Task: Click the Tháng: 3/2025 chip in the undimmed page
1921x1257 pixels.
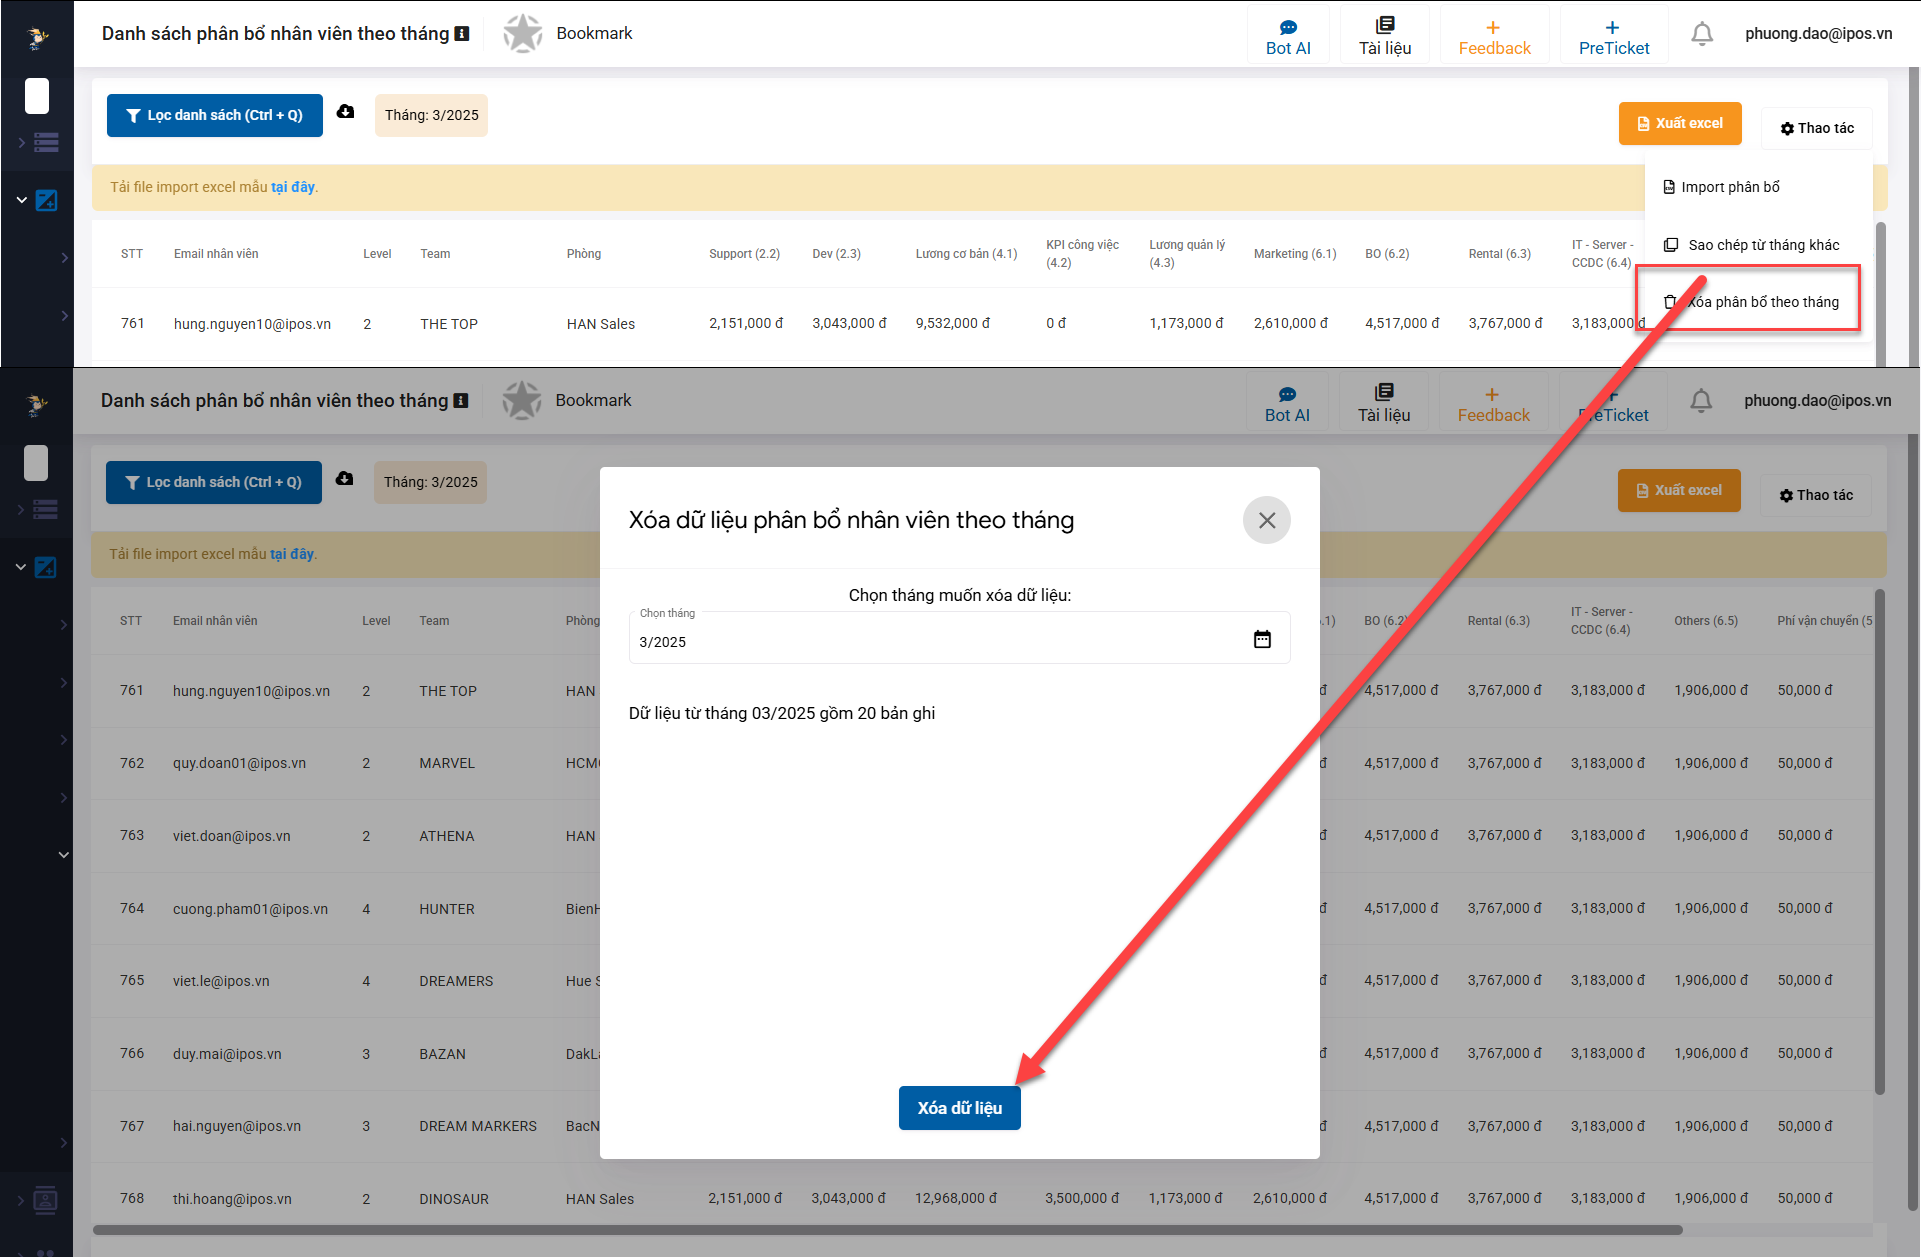Action: [432, 115]
